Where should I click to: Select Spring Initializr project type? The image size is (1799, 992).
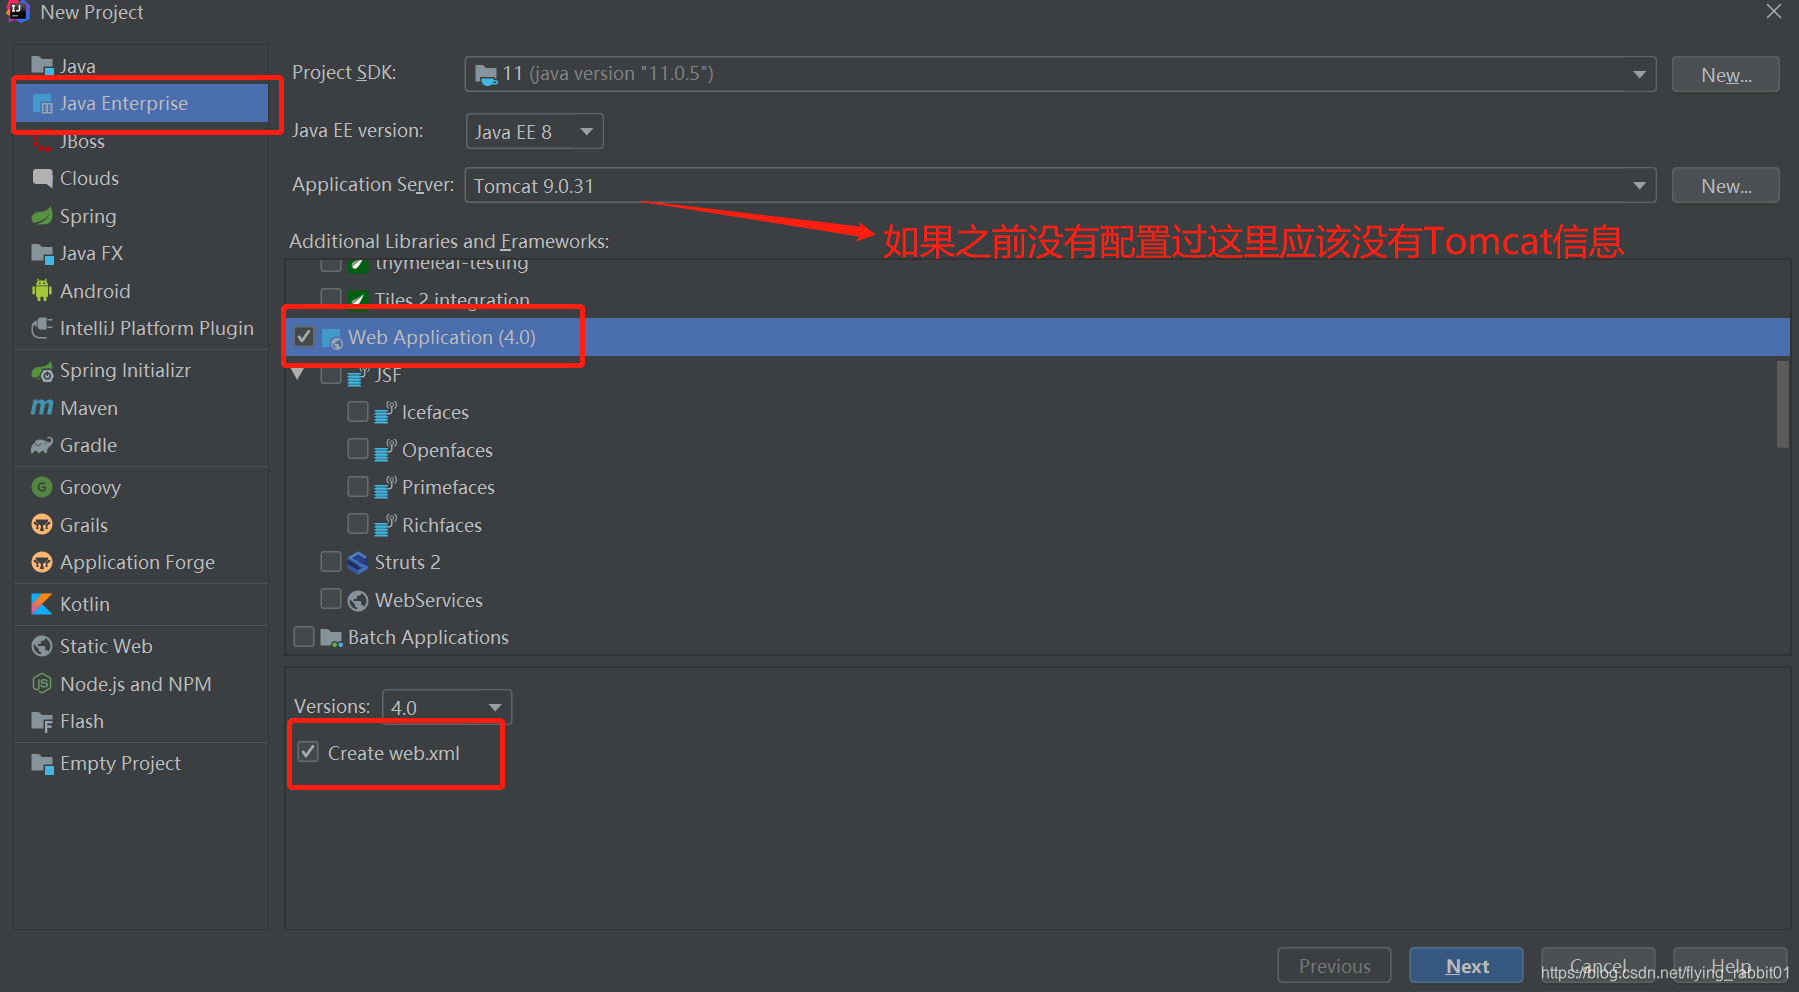pyautogui.click(x=142, y=371)
